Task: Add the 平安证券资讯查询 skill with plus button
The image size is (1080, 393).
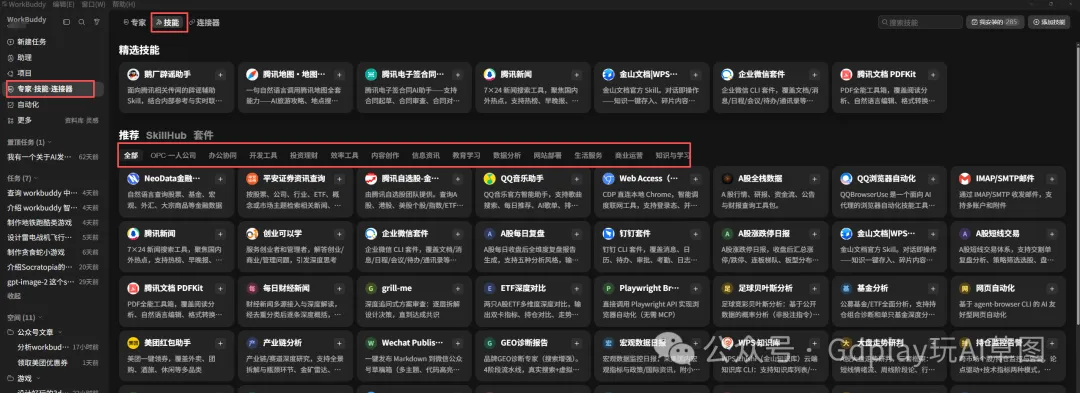Action: (x=339, y=179)
